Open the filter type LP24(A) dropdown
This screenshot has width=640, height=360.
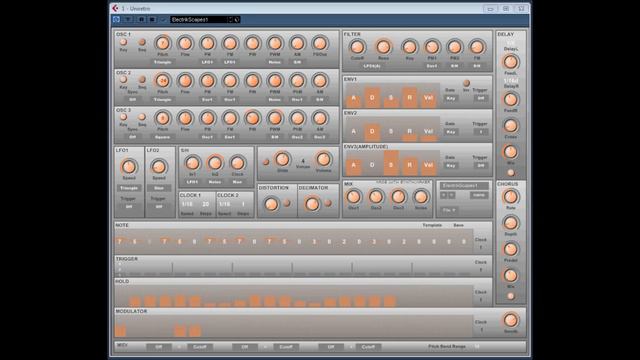(x=371, y=66)
